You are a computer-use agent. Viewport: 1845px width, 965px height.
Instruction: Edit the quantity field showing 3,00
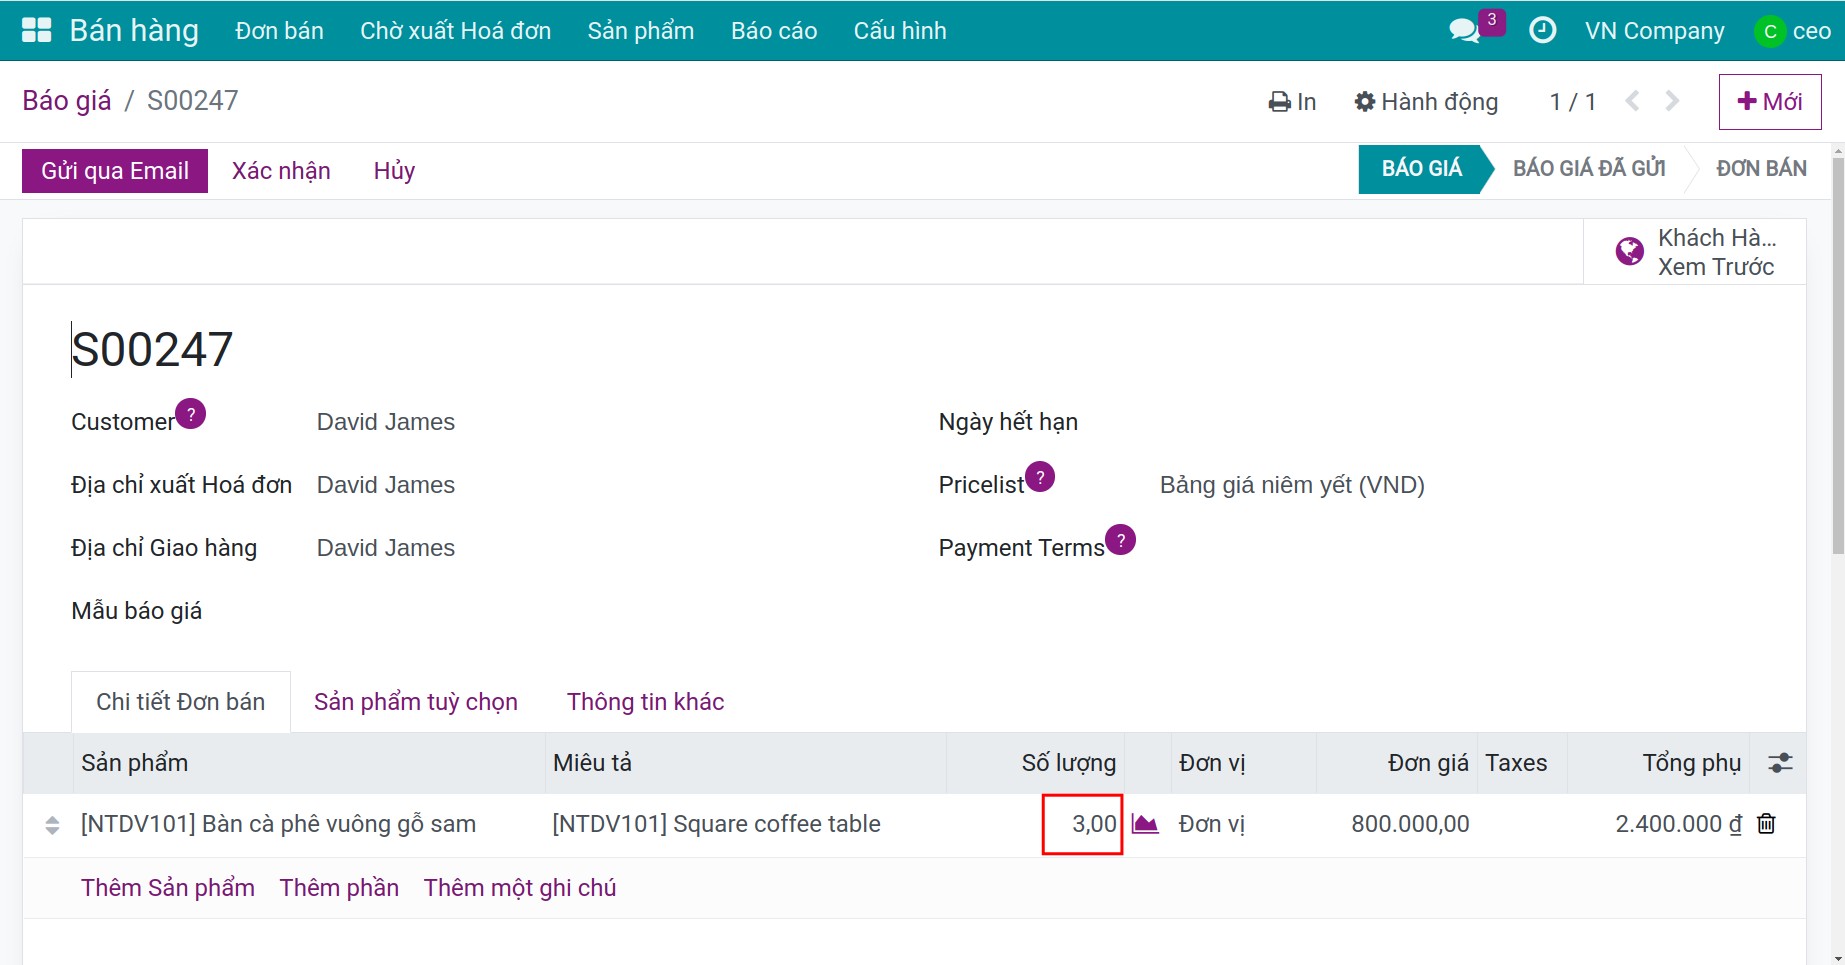pos(1083,824)
